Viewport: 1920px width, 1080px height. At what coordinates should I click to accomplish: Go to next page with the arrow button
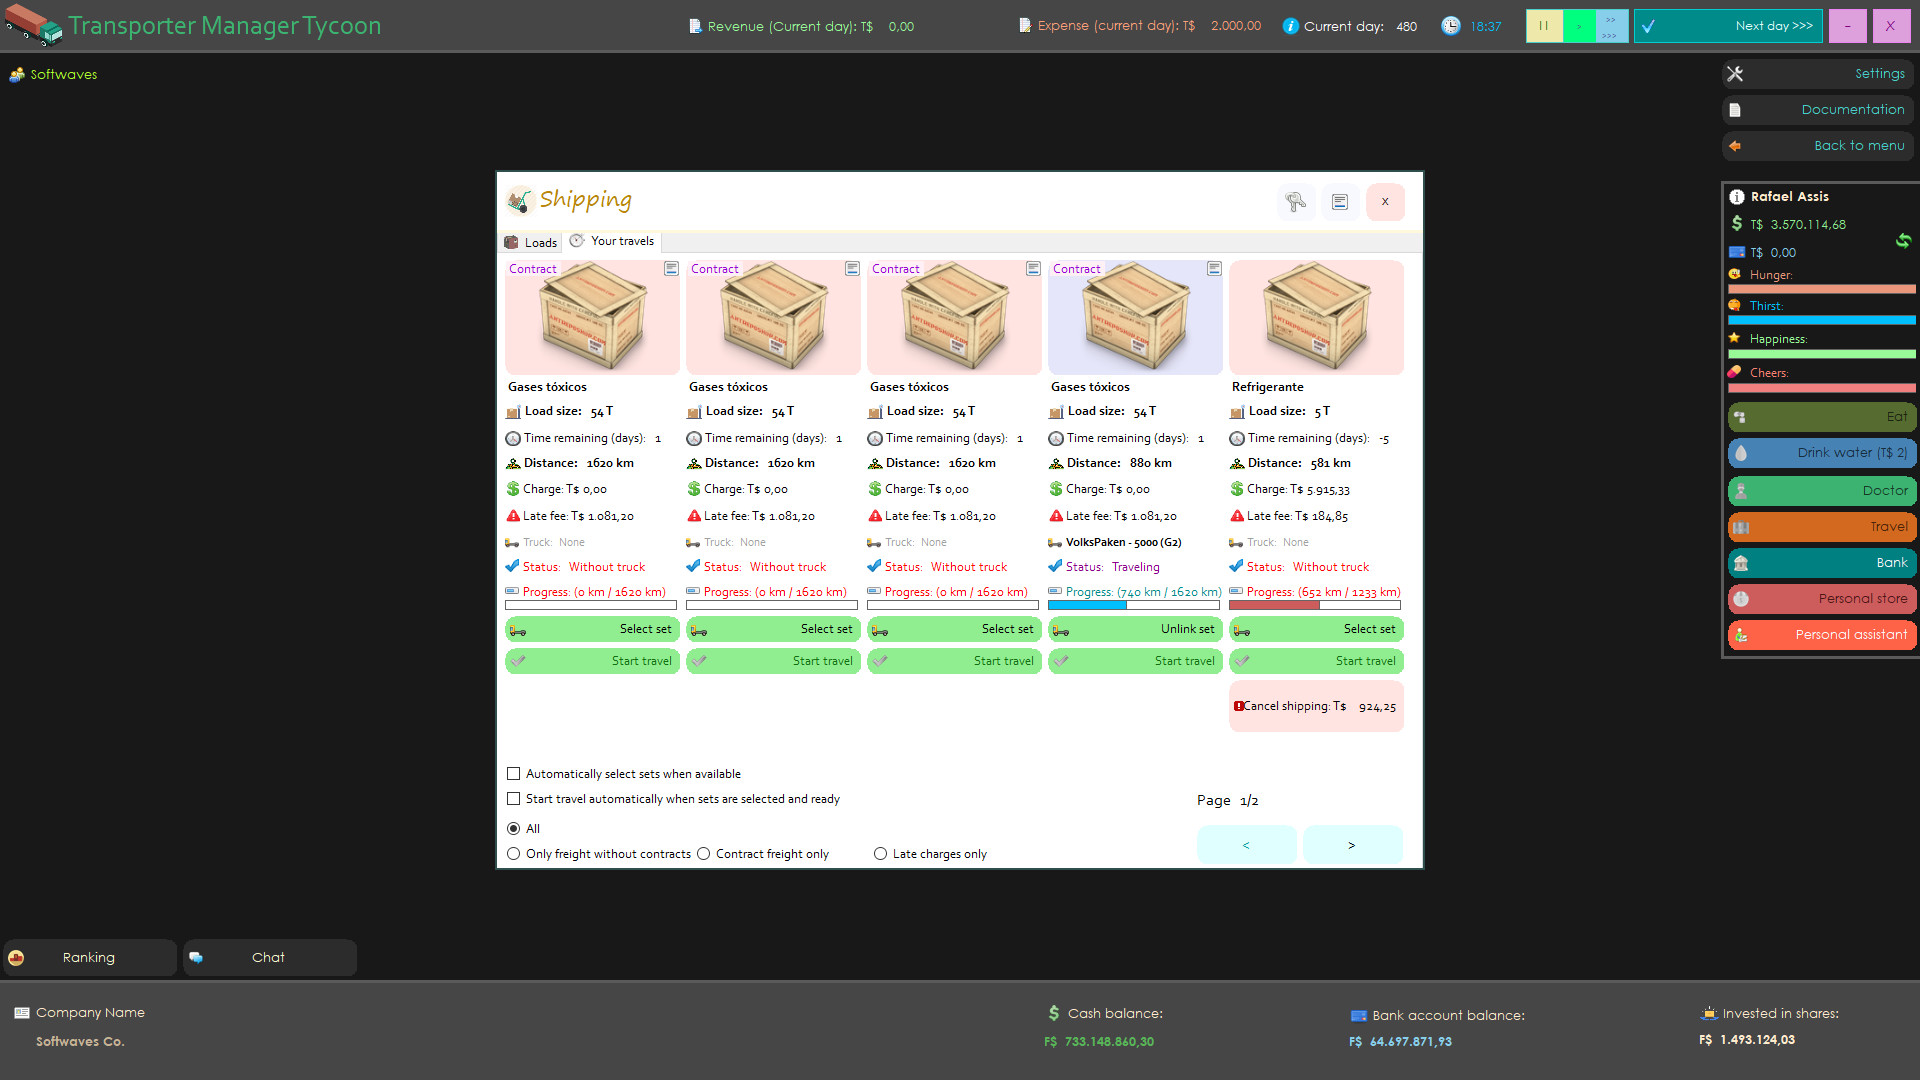tap(1352, 844)
